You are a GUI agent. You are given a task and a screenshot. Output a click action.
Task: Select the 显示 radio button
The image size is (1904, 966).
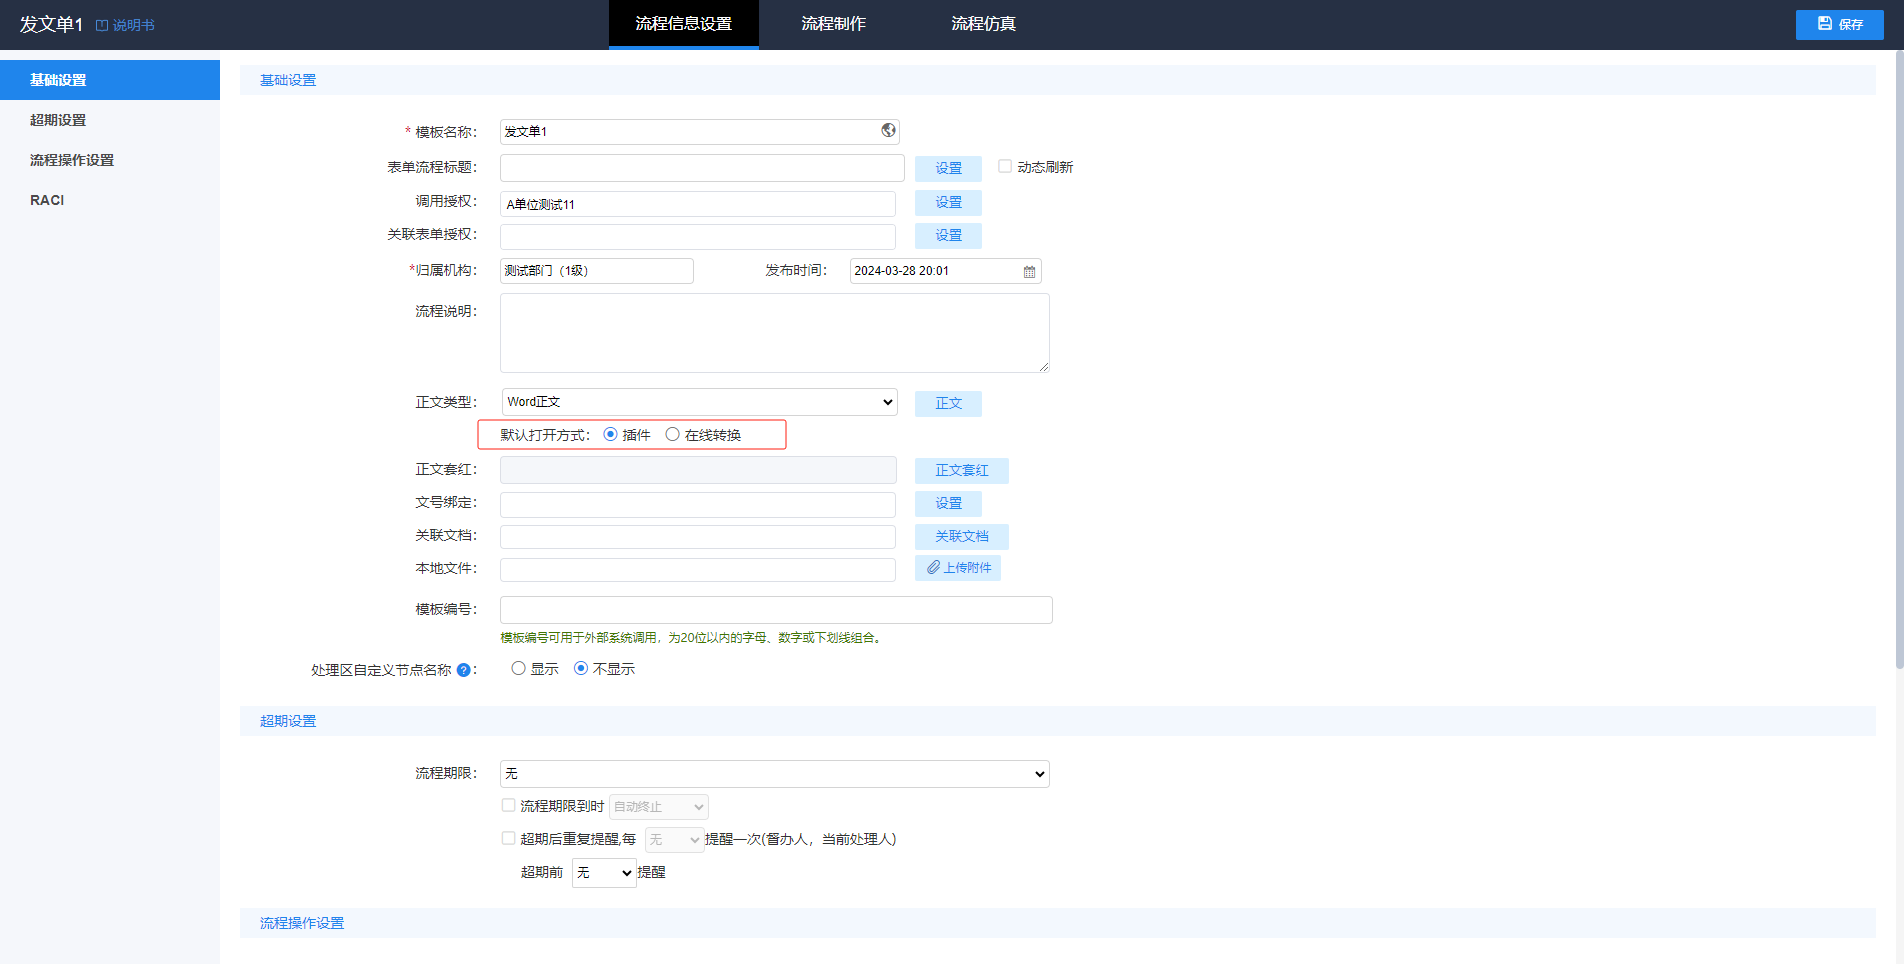518,669
